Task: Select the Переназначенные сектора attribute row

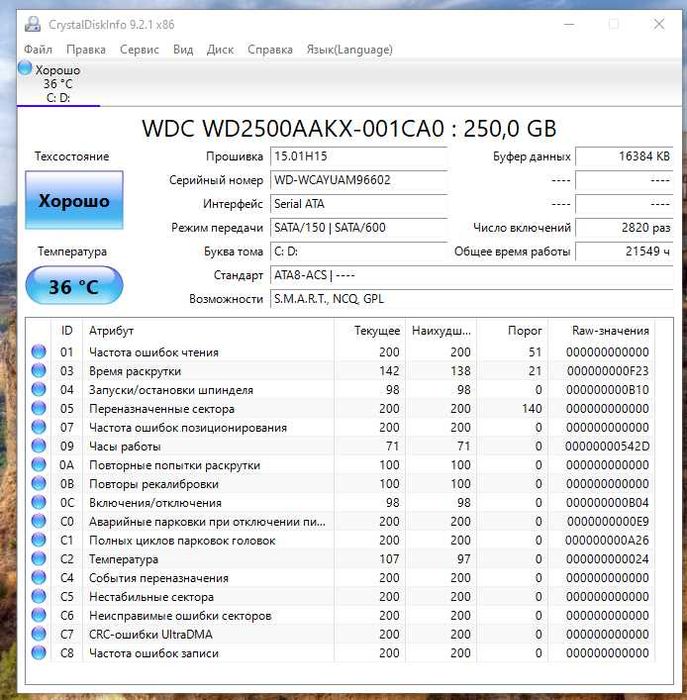Action: [x=340, y=408]
